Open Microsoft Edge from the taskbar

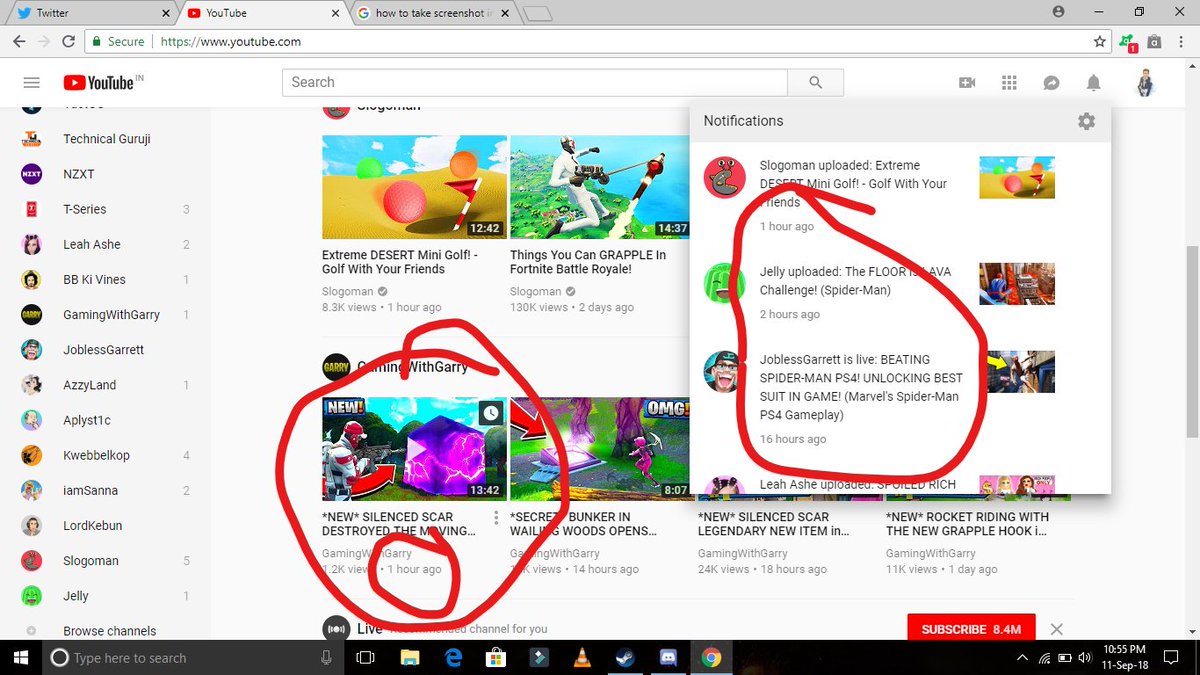coord(453,657)
